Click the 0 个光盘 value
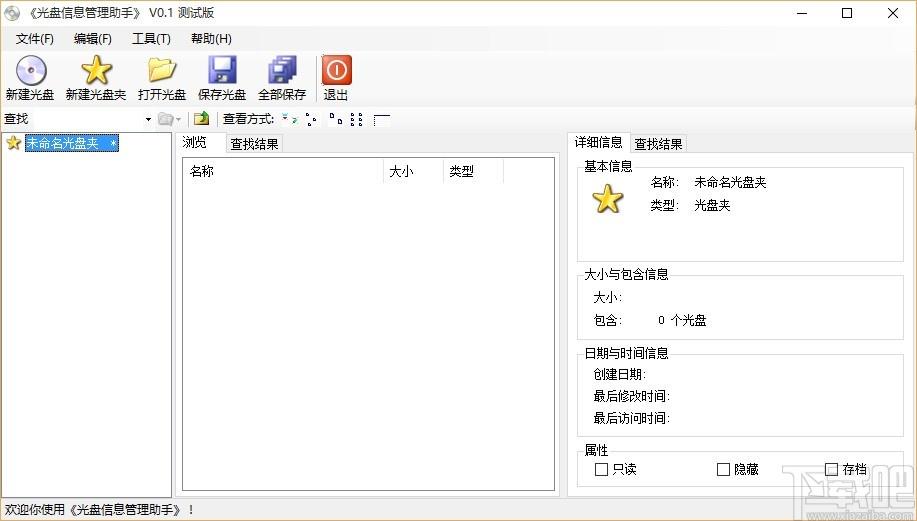The width and height of the screenshot is (917, 521). pyautogui.click(x=682, y=320)
